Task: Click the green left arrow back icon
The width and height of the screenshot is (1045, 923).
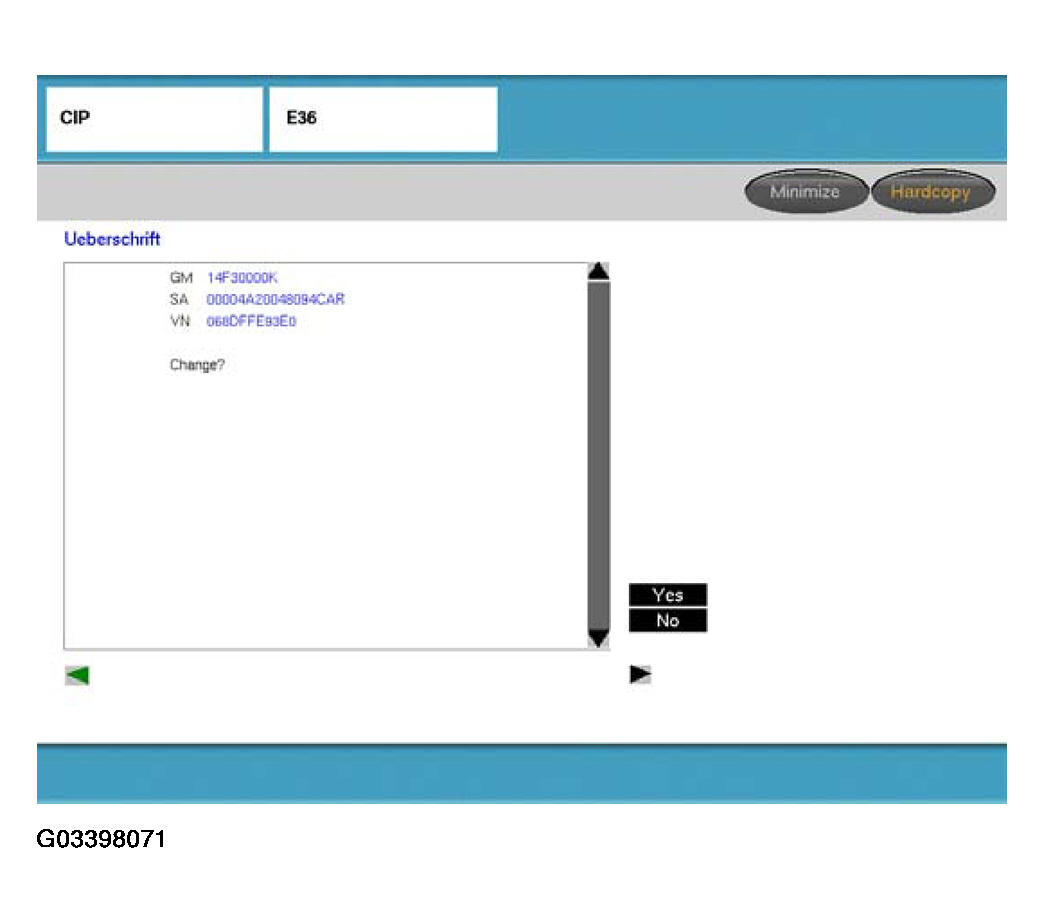Action: [x=77, y=676]
